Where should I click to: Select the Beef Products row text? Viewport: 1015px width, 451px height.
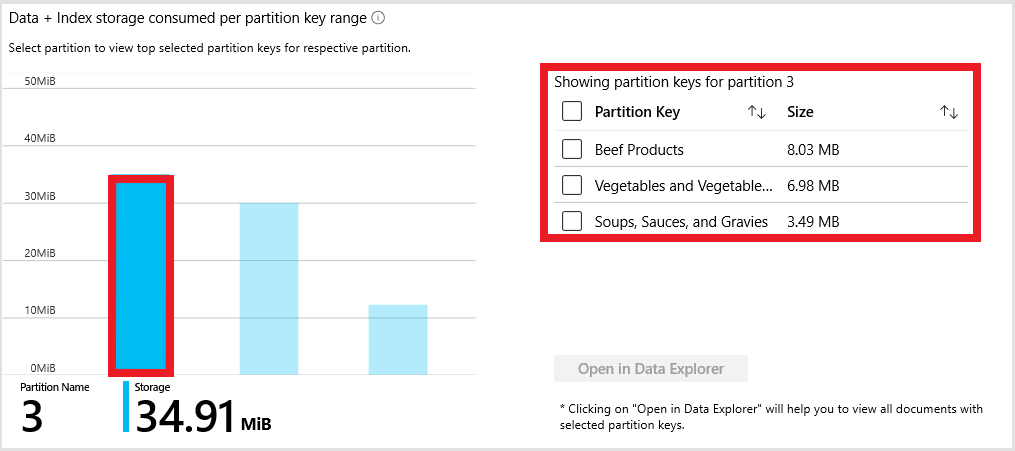(x=639, y=149)
